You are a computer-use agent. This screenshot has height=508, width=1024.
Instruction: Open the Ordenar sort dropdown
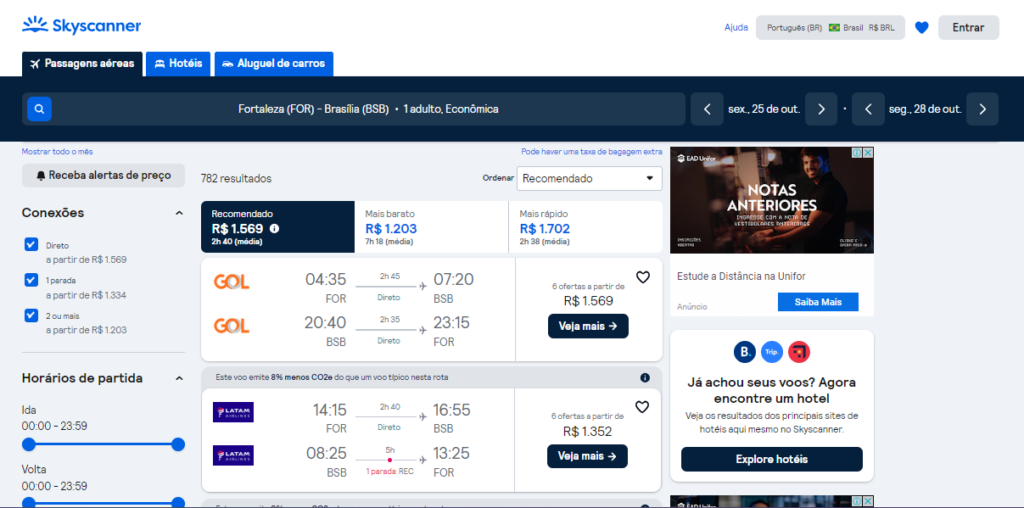[x=589, y=178]
